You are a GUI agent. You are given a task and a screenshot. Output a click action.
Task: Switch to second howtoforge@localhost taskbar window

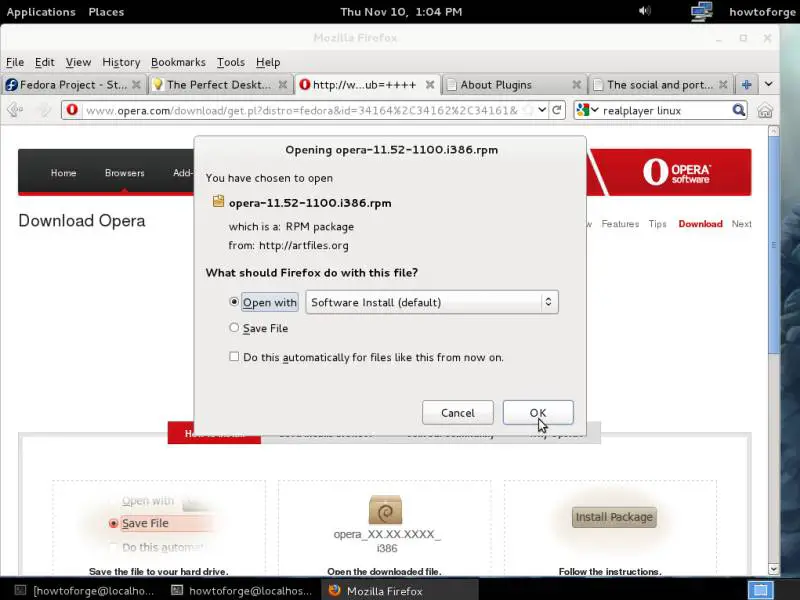point(241,590)
